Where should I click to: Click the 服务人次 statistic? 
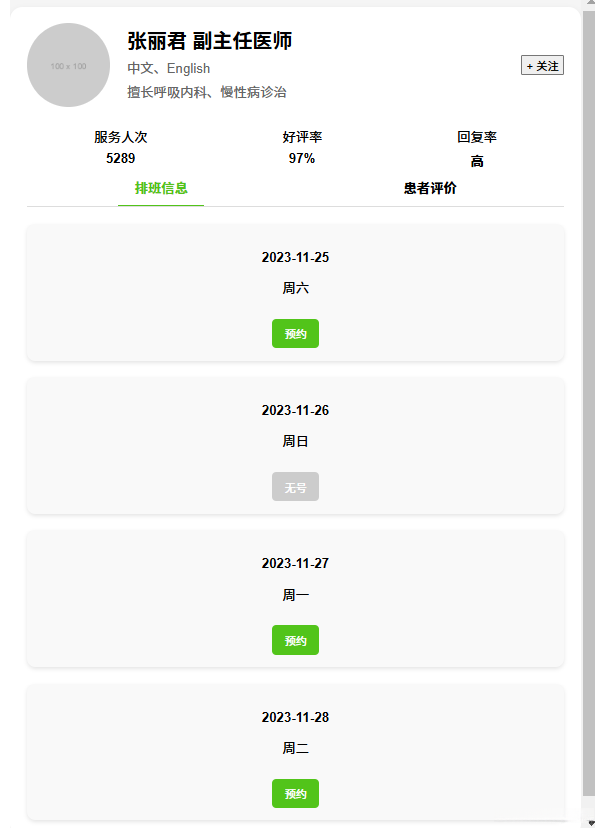120,138
